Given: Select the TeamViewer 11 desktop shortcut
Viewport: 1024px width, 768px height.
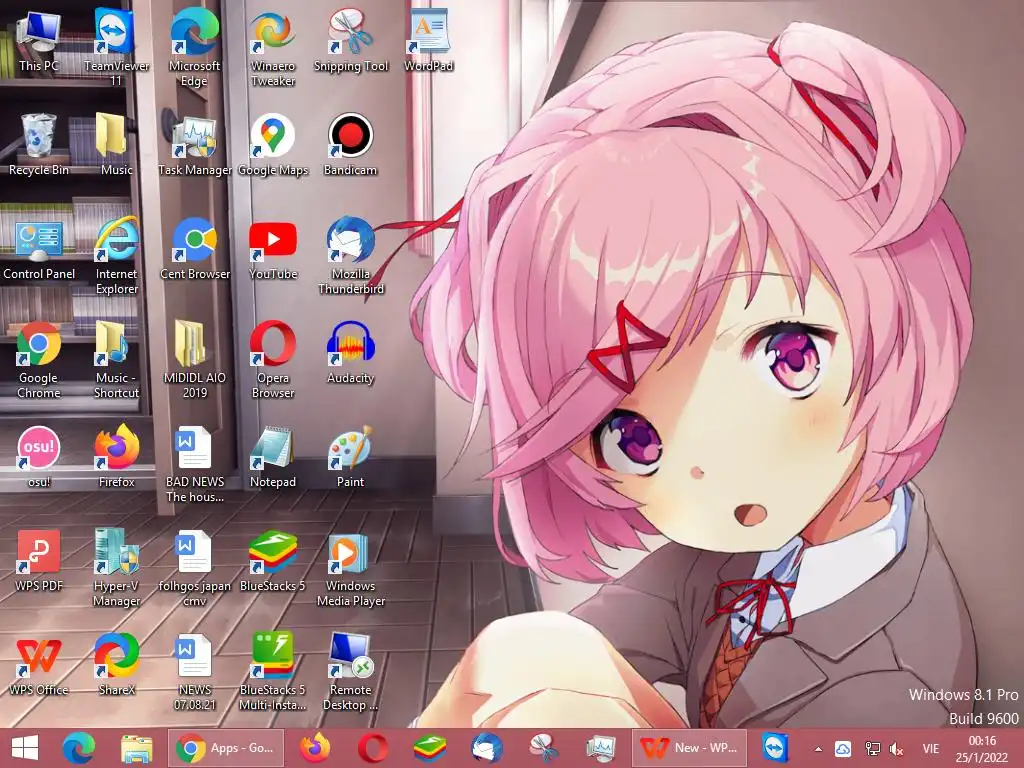Looking at the screenshot, I should coord(116,47).
